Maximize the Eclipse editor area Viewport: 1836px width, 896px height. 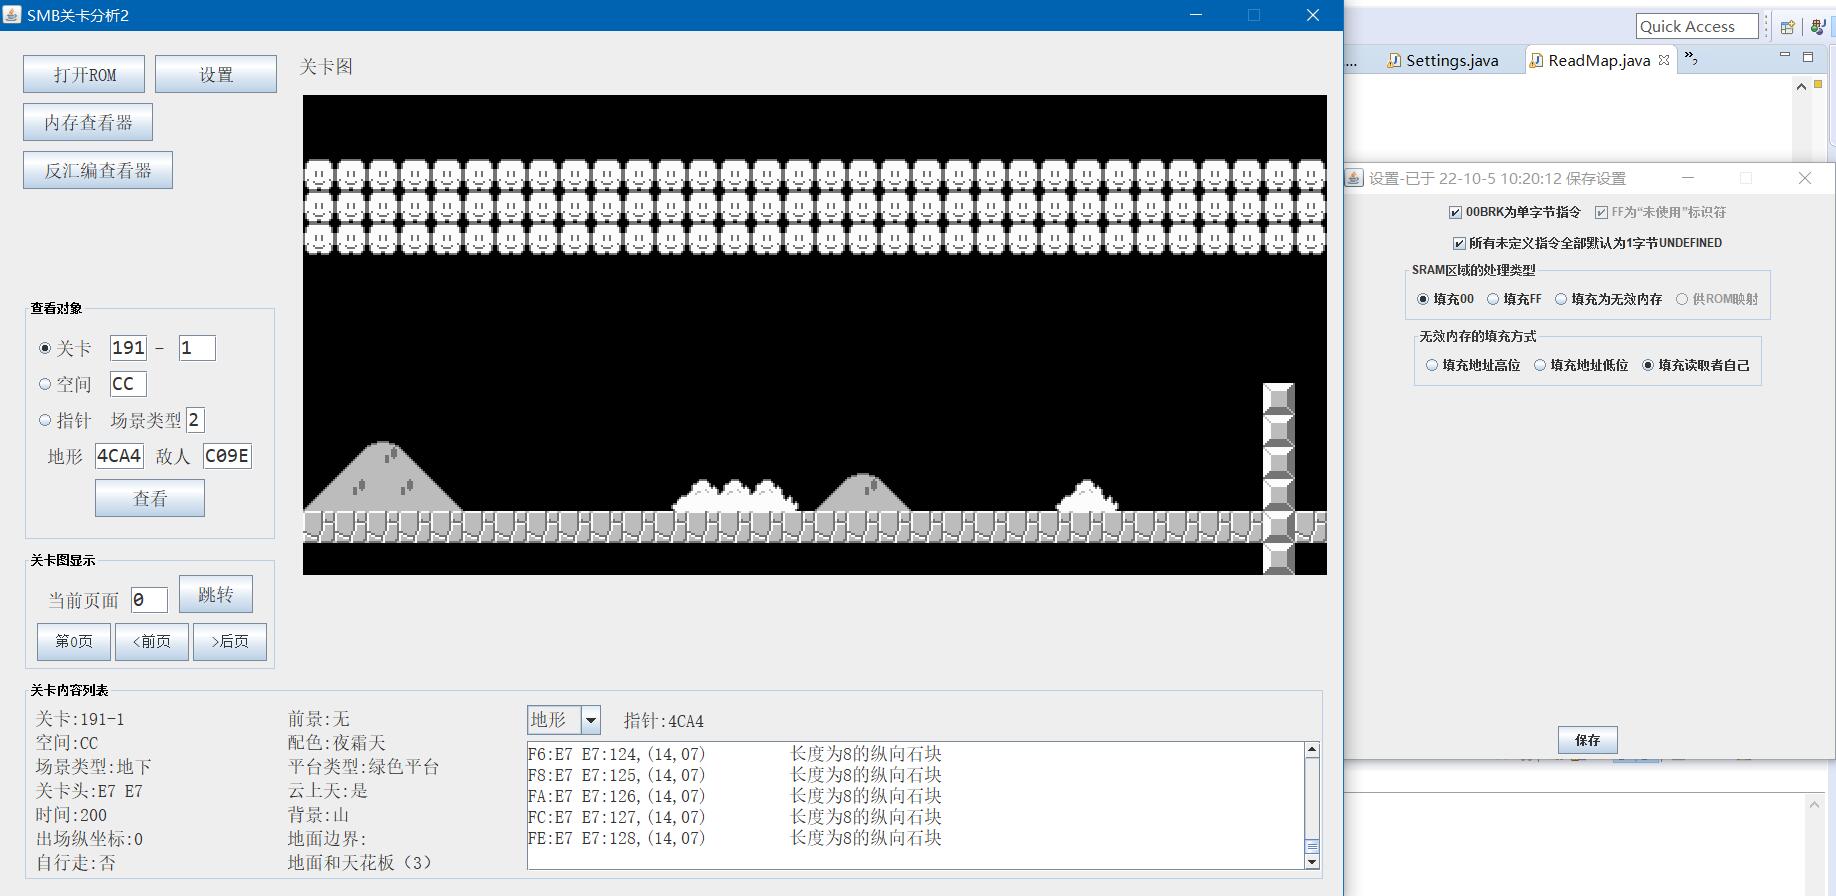click(1808, 58)
